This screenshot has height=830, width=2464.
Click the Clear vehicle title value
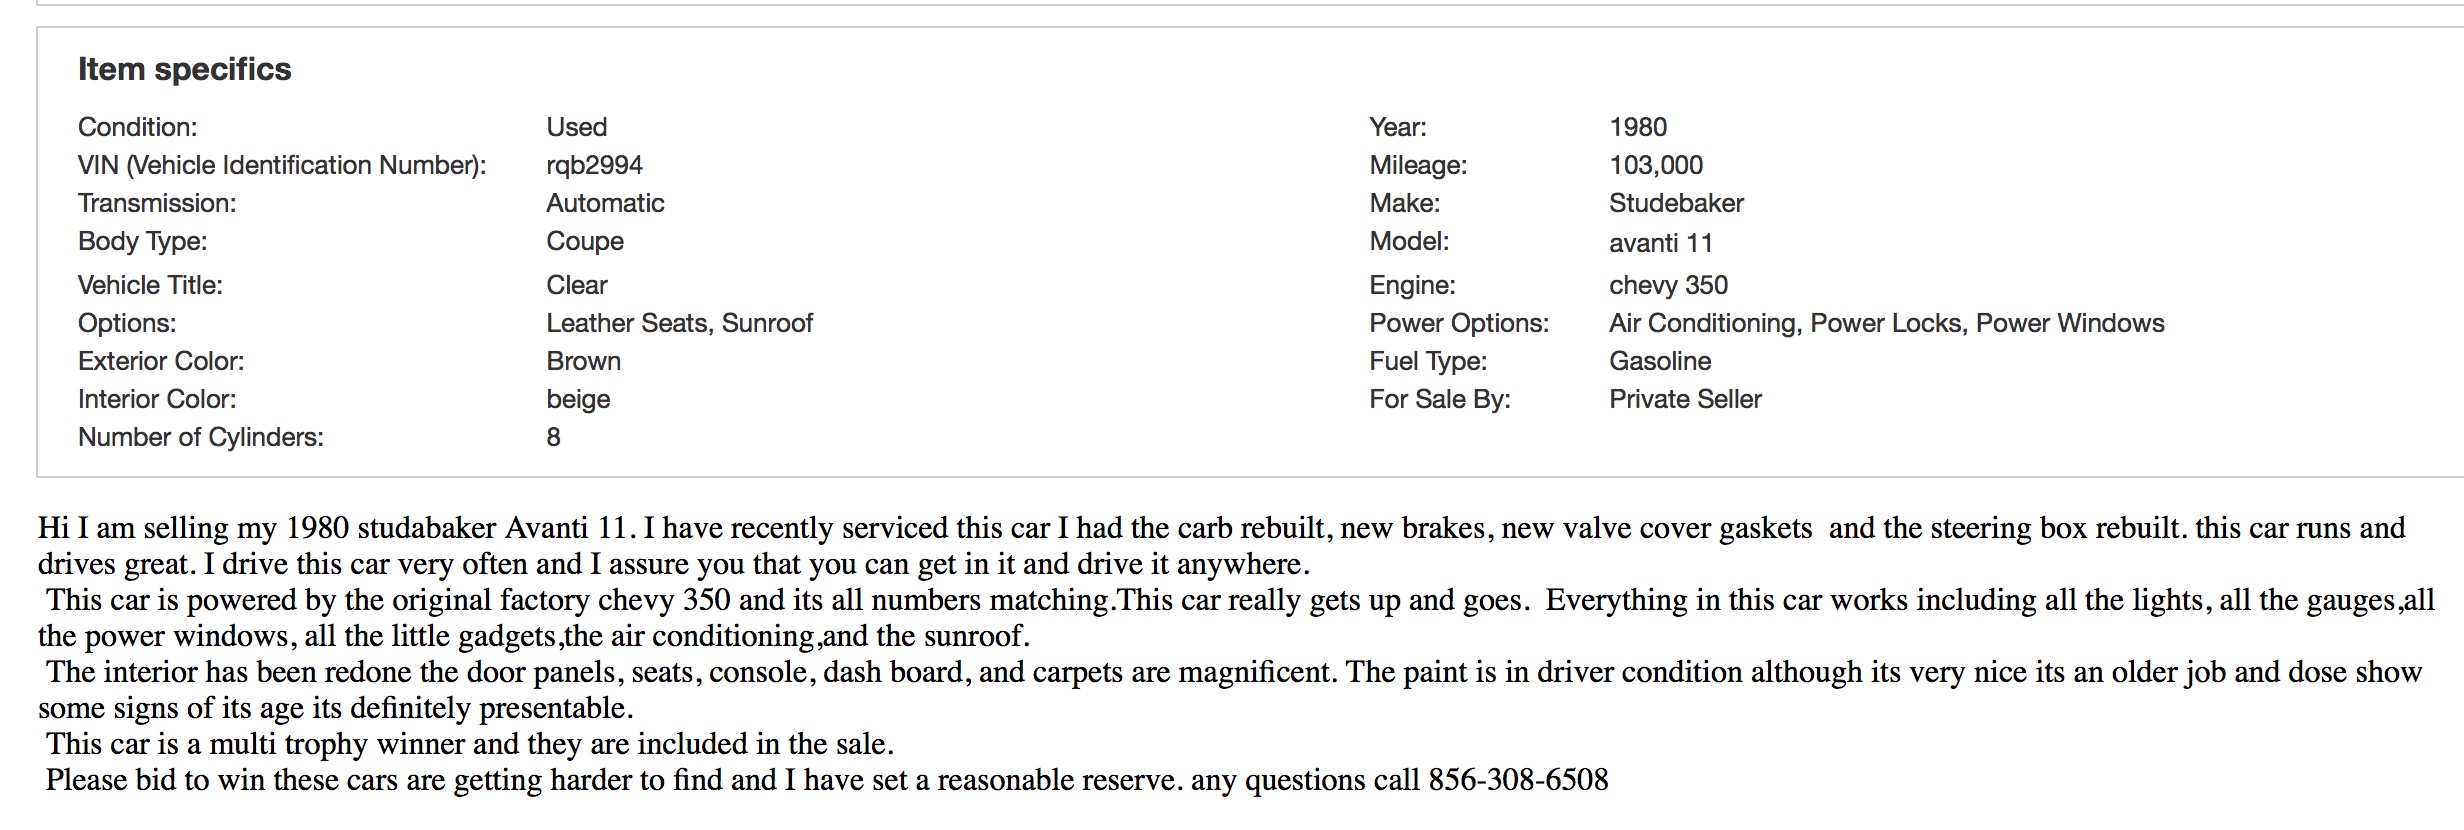coord(577,285)
